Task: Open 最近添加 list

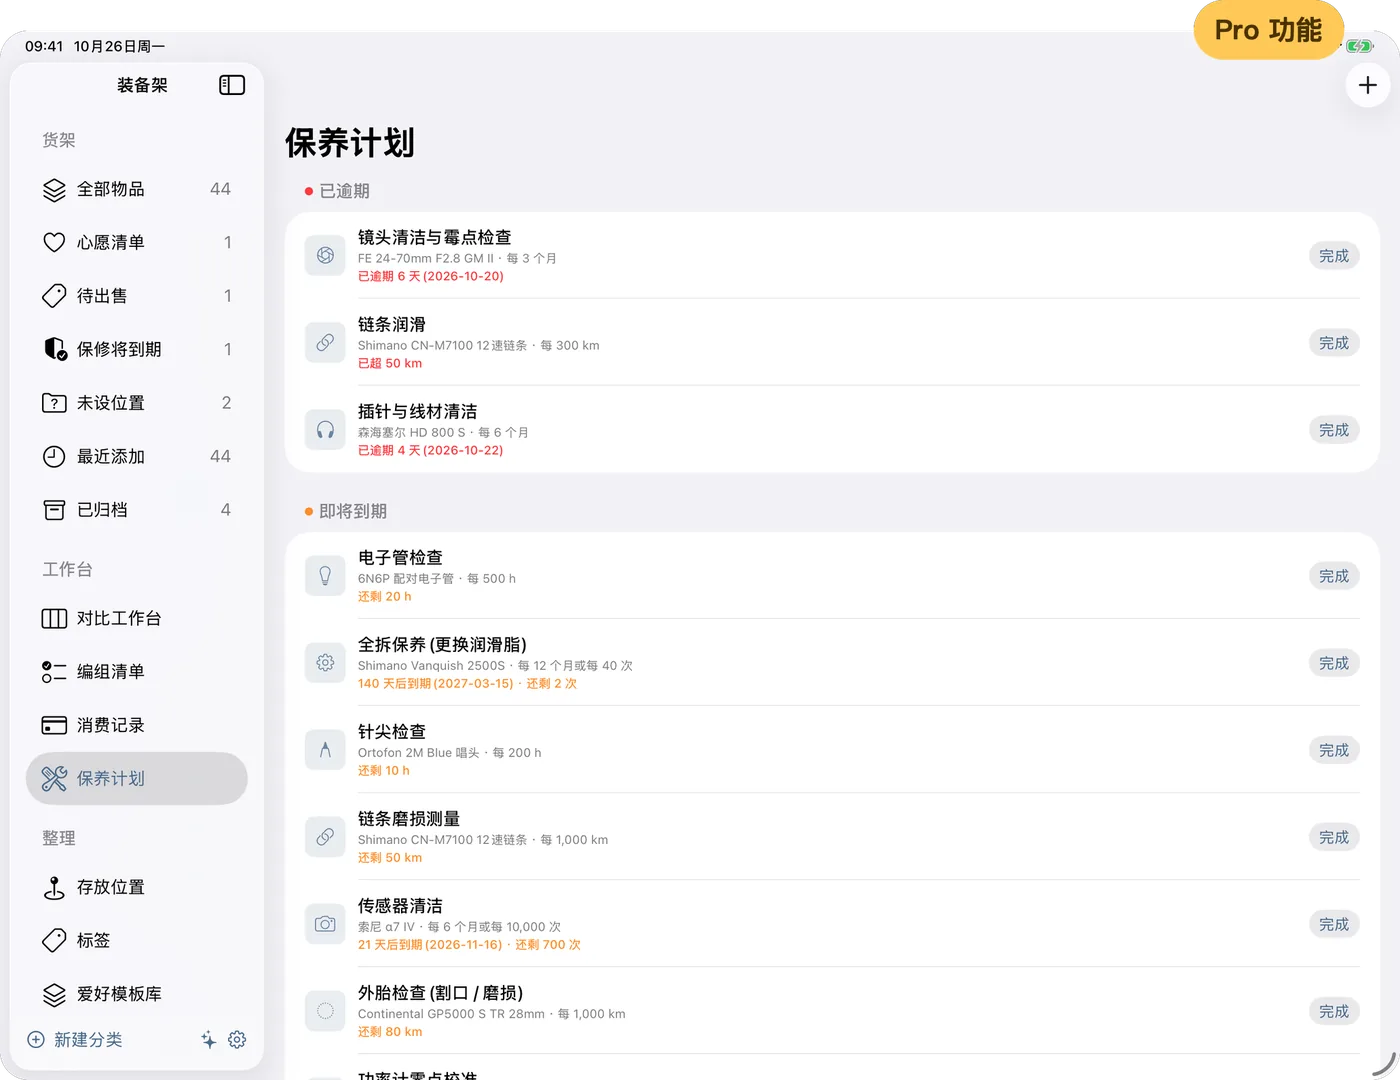Action: click(x=137, y=456)
